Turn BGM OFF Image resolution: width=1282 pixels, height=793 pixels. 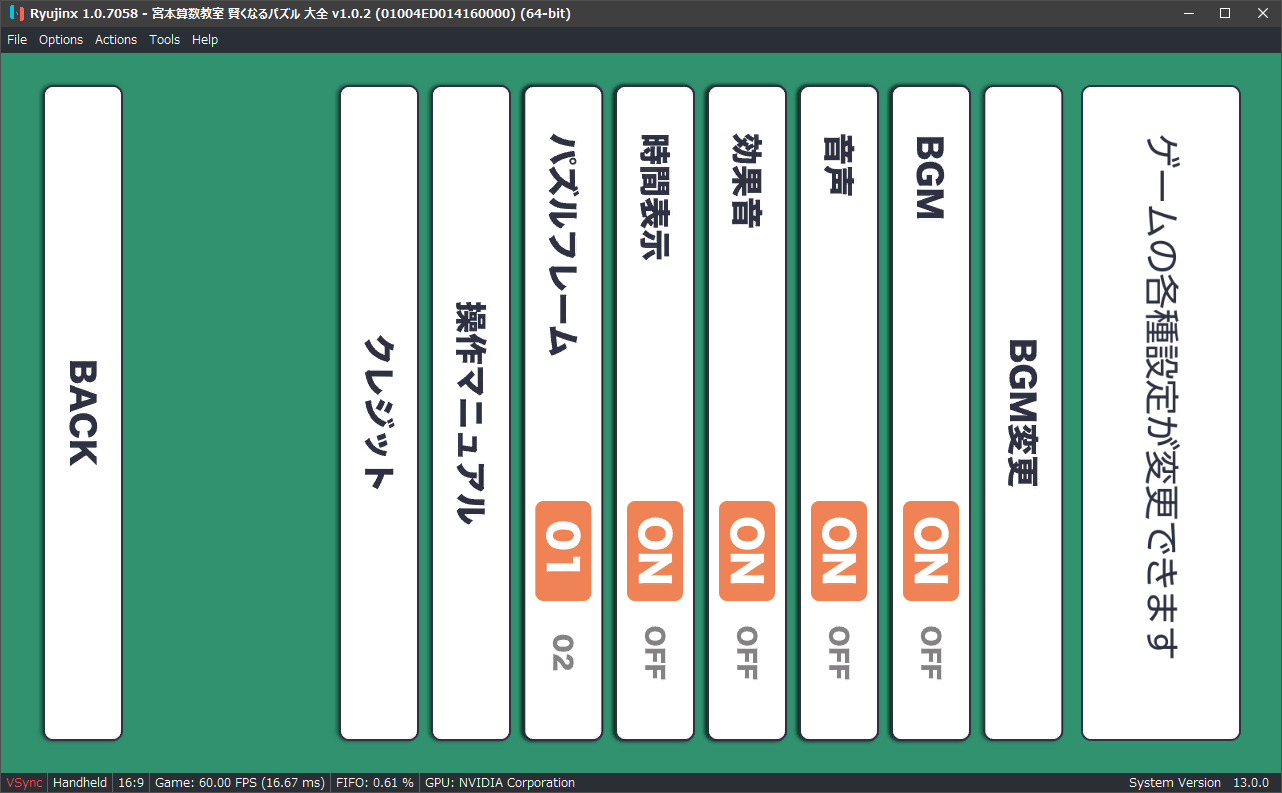click(931, 653)
